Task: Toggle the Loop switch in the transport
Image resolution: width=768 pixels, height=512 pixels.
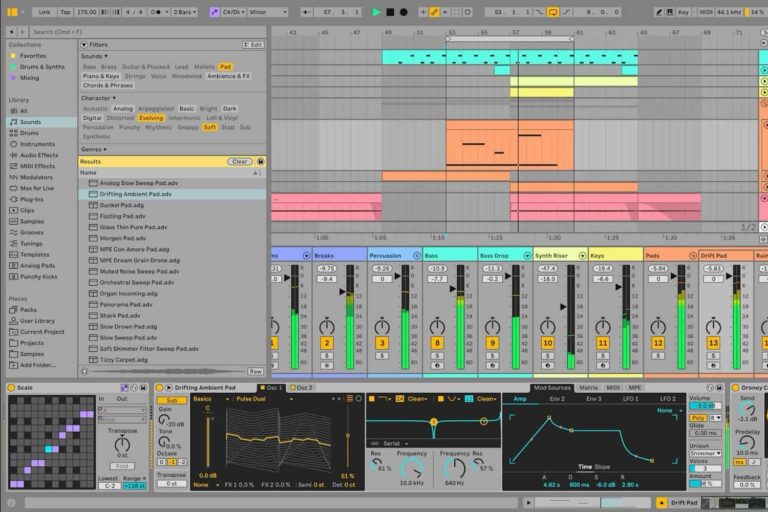Action: (553, 12)
